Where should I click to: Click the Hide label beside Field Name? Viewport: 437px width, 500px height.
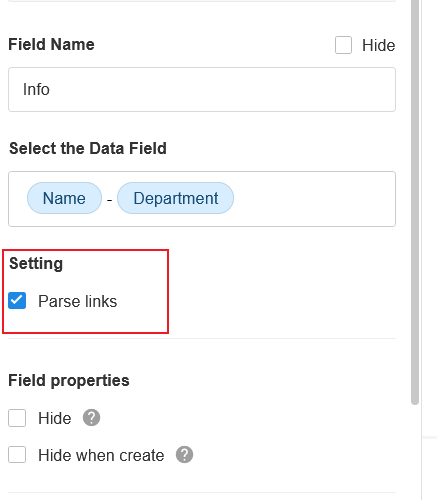coord(379,45)
